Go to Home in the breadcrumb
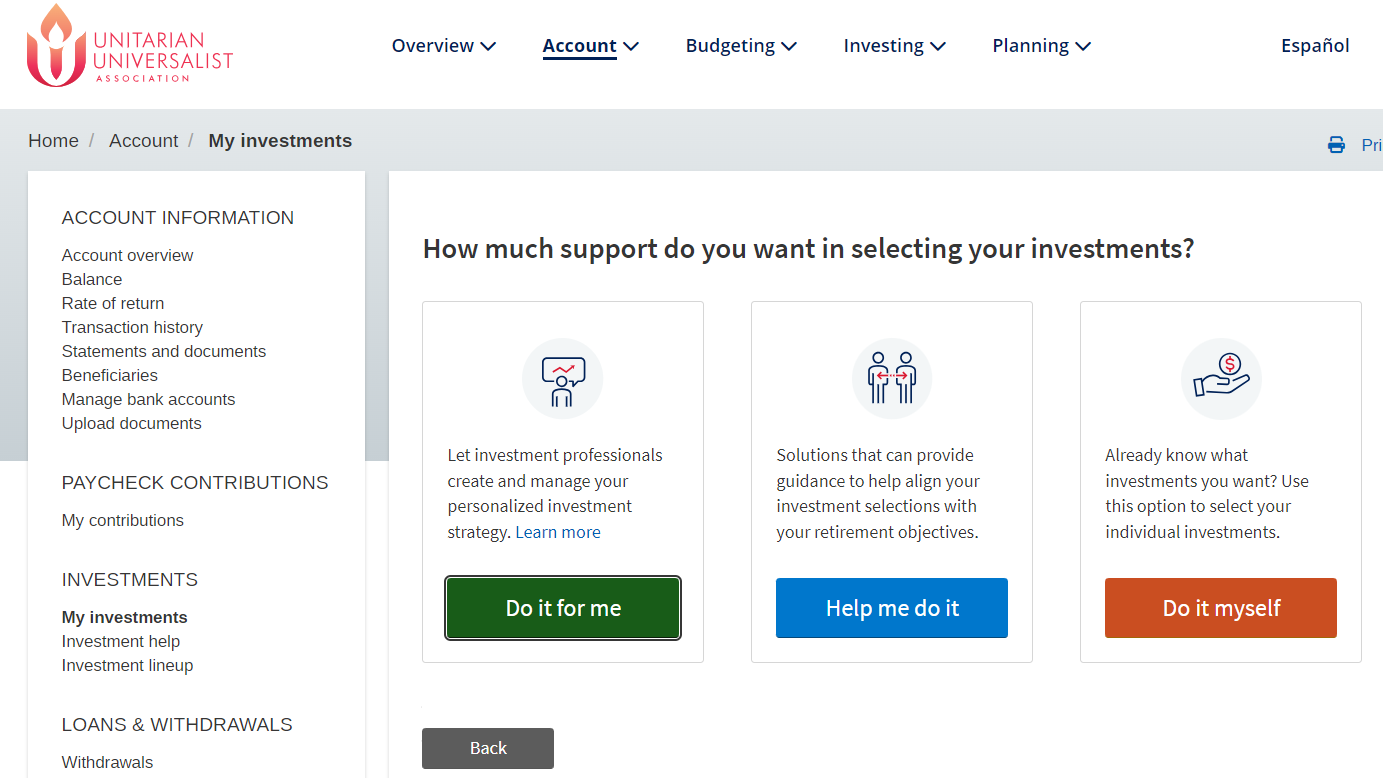 coord(53,141)
